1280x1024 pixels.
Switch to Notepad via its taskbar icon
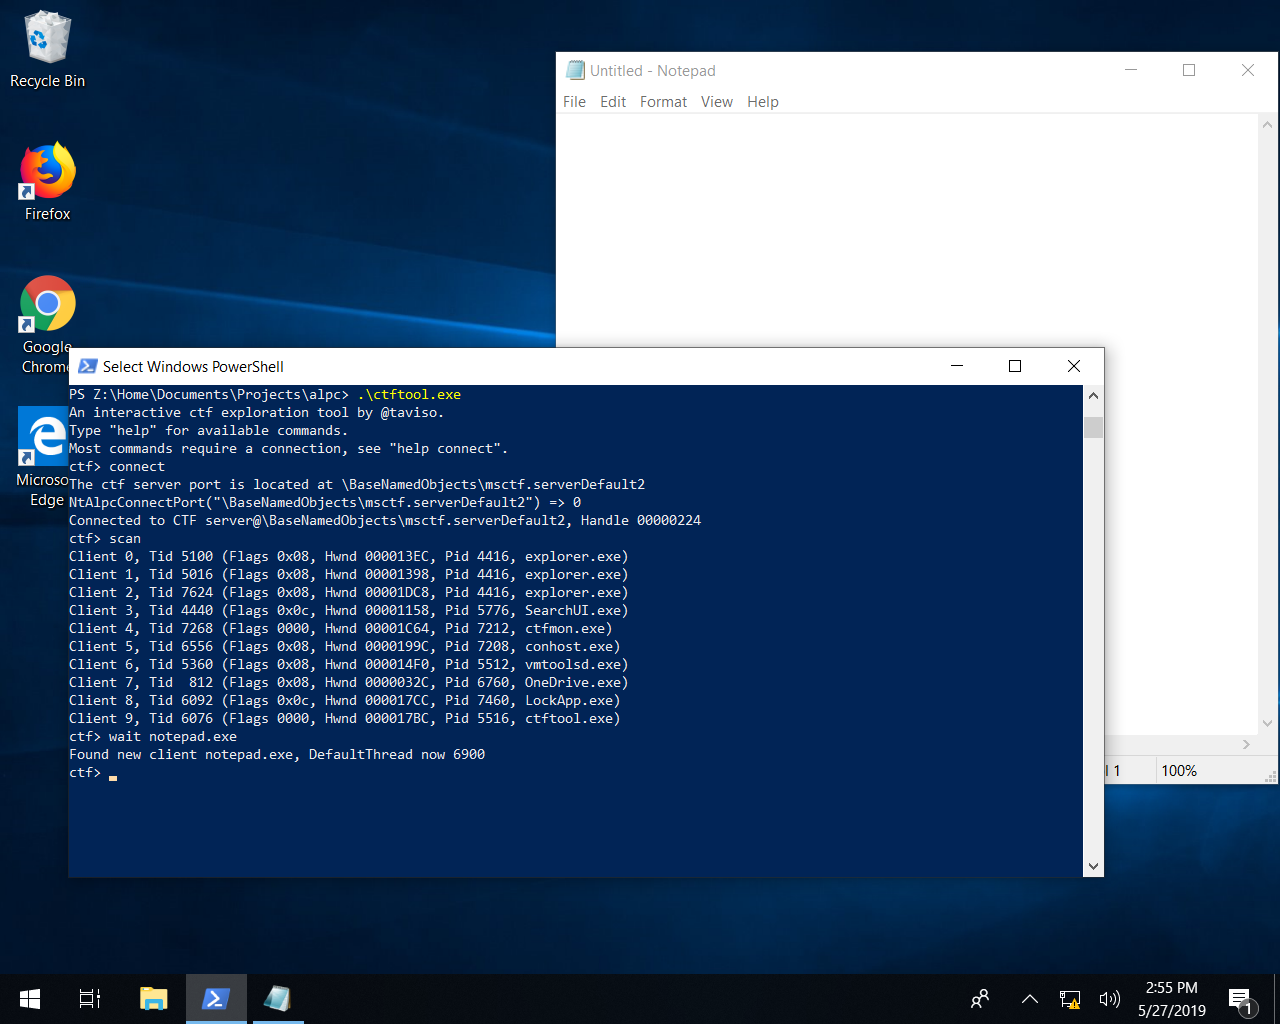coord(277,999)
